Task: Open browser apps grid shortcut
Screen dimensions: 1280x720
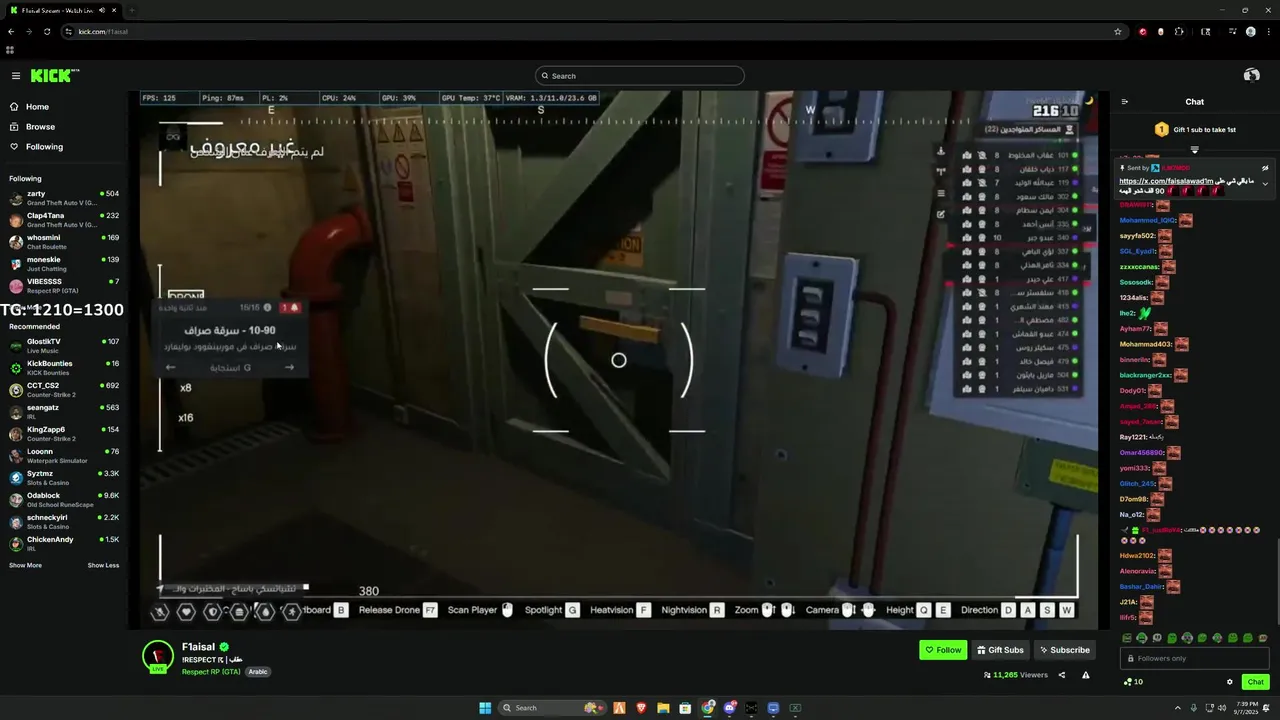Action: (10, 49)
